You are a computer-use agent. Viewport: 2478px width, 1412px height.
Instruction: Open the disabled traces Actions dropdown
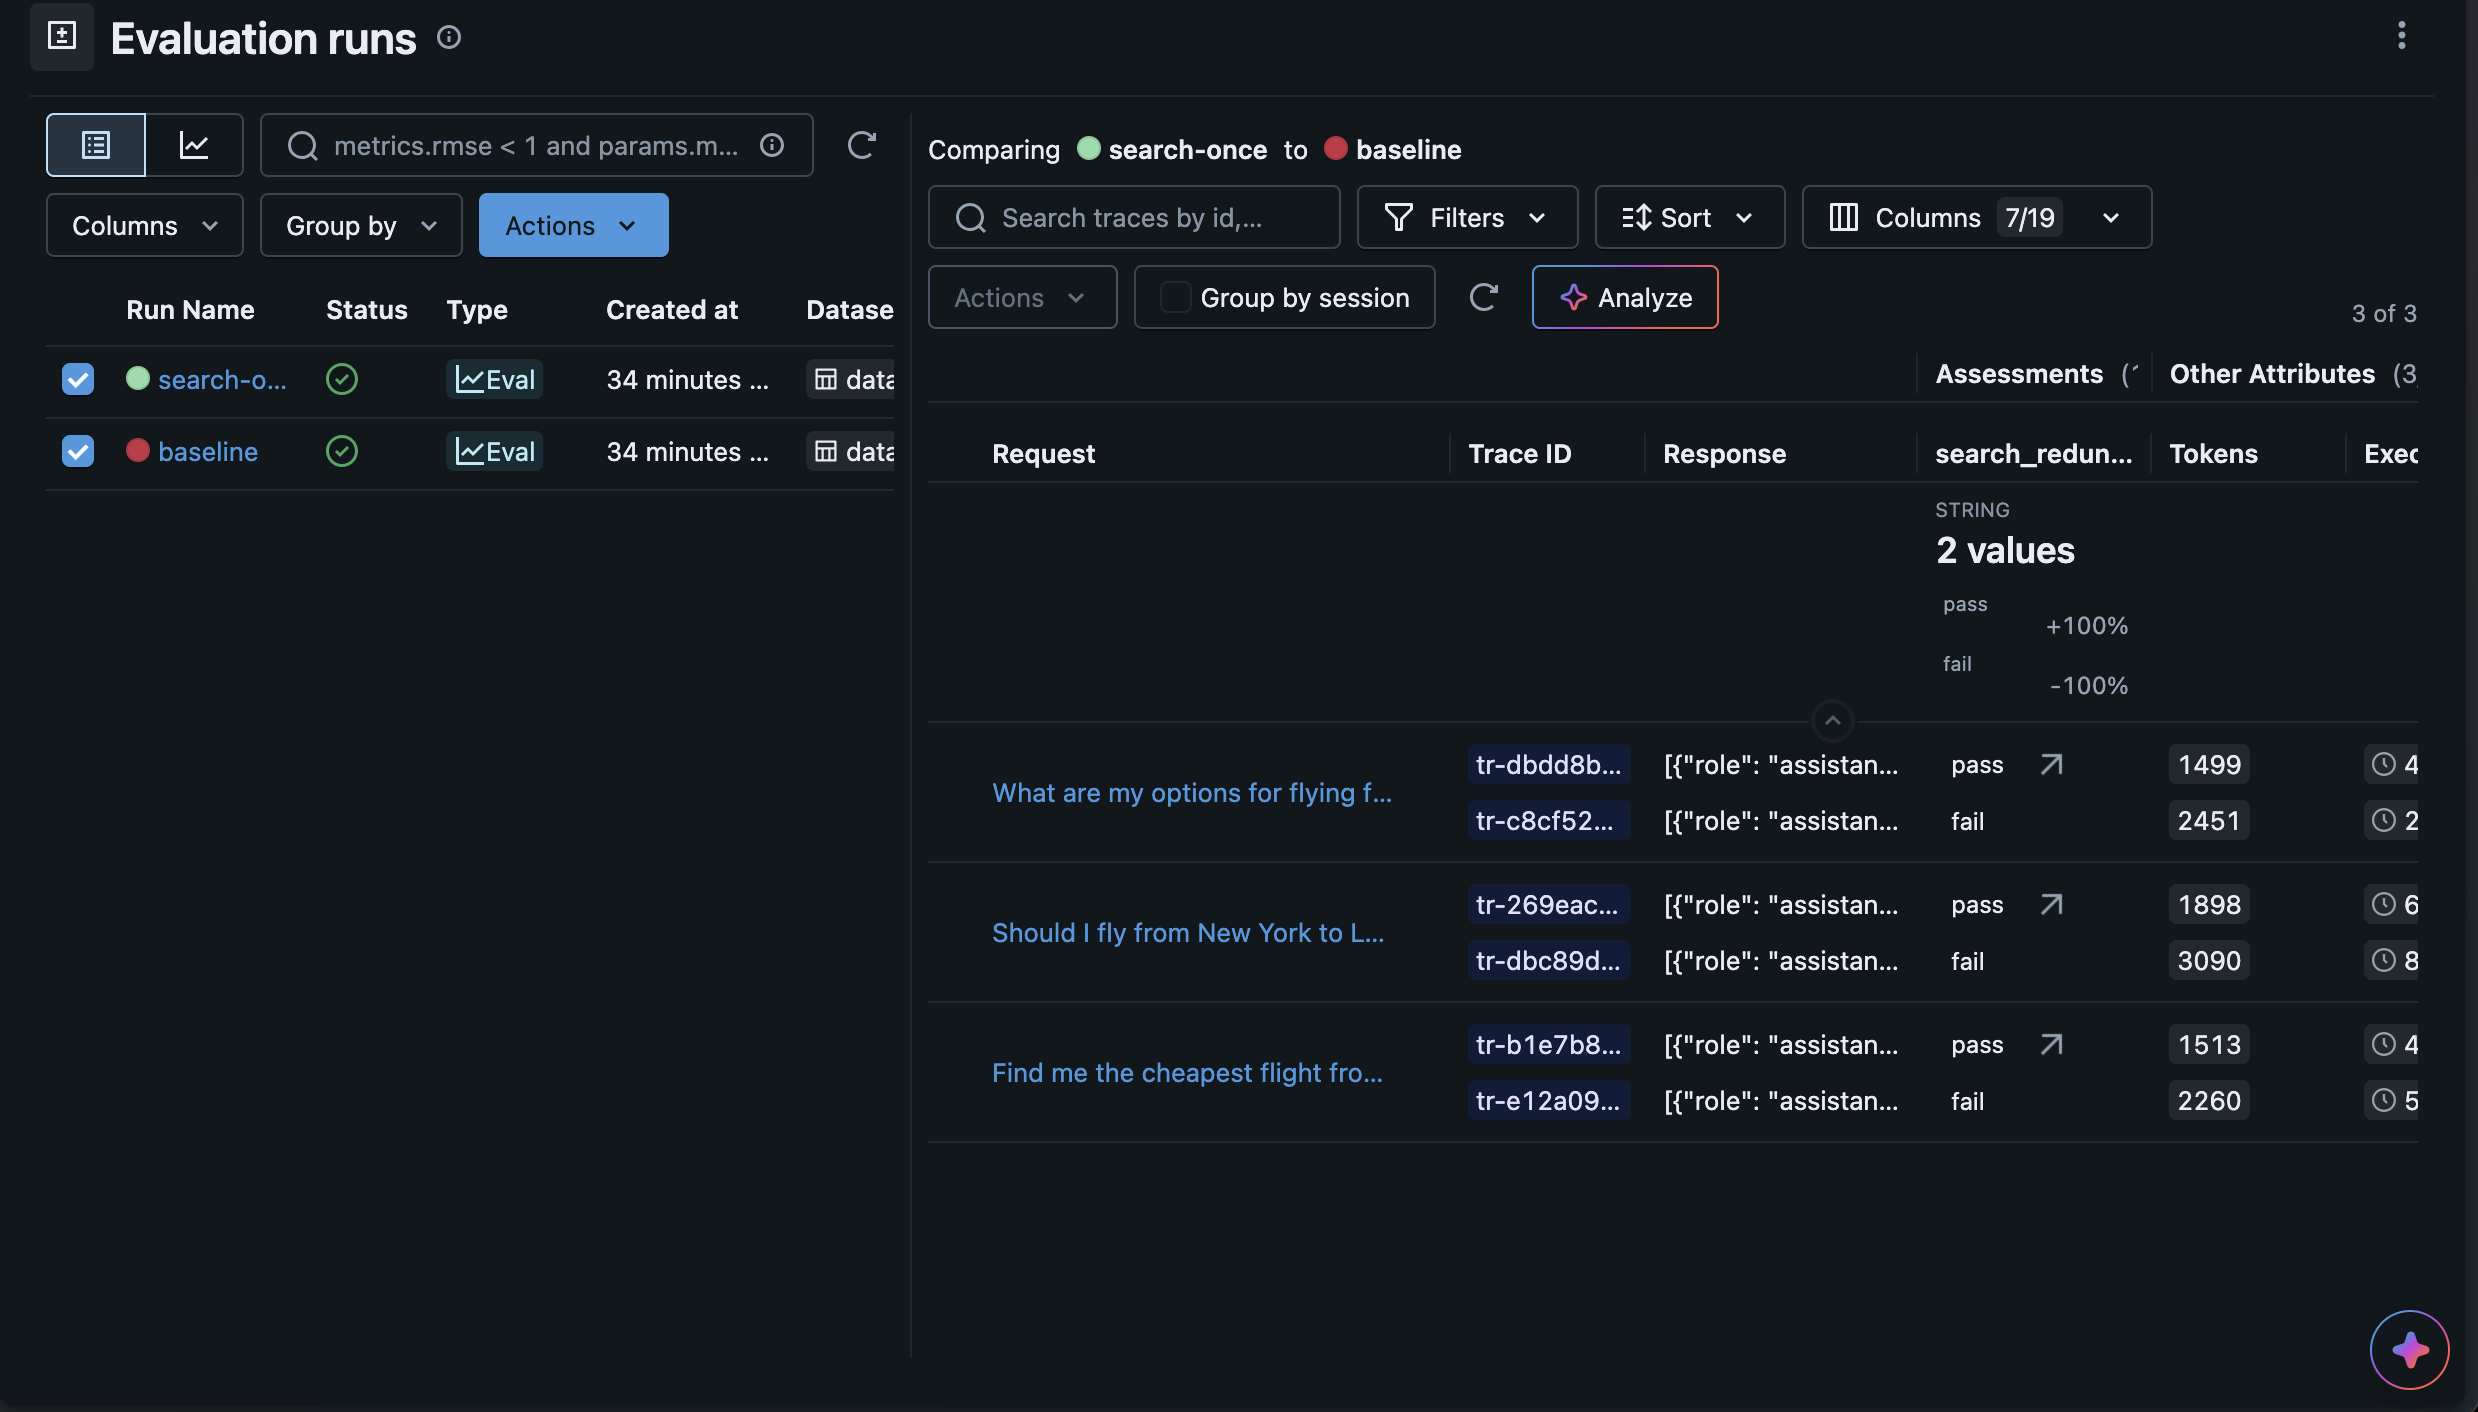(1022, 297)
